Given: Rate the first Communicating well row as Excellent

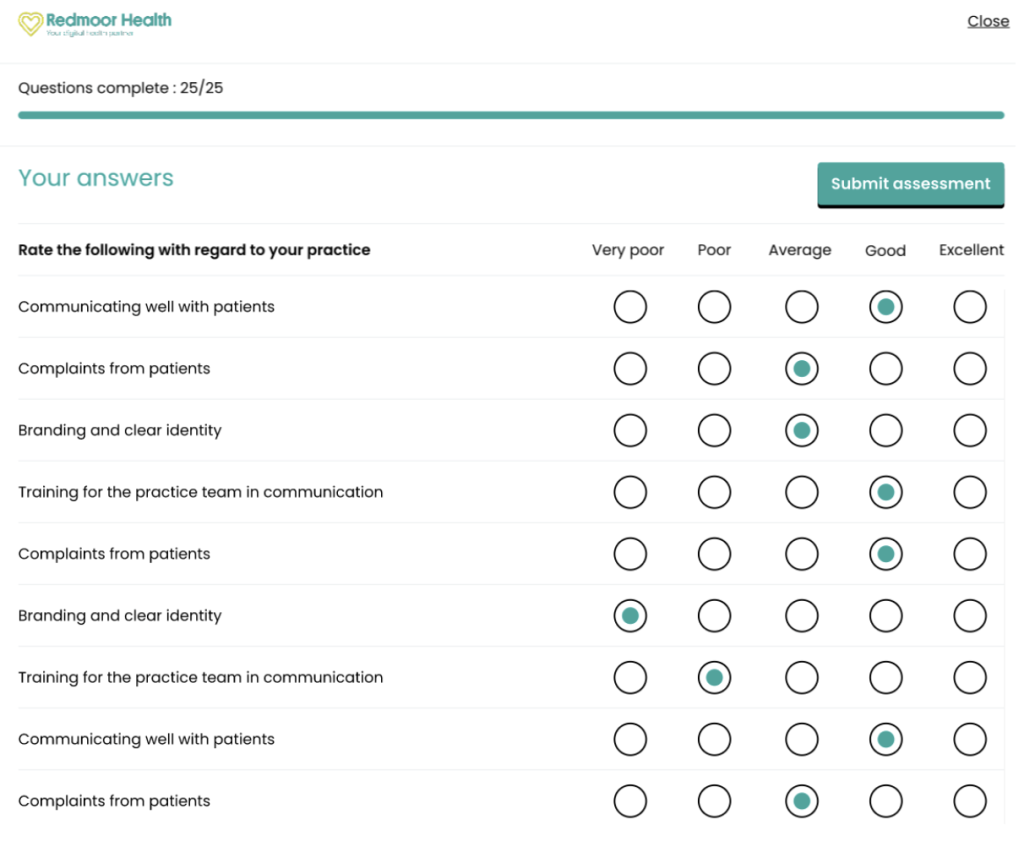Looking at the screenshot, I should tap(969, 307).
